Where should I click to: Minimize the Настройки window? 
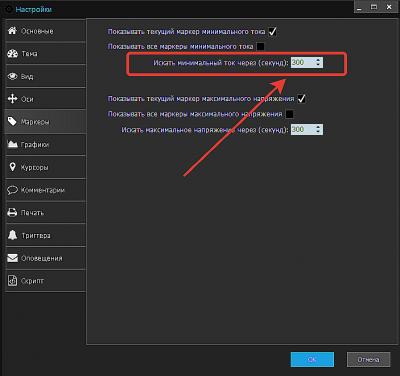tap(359, 8)
